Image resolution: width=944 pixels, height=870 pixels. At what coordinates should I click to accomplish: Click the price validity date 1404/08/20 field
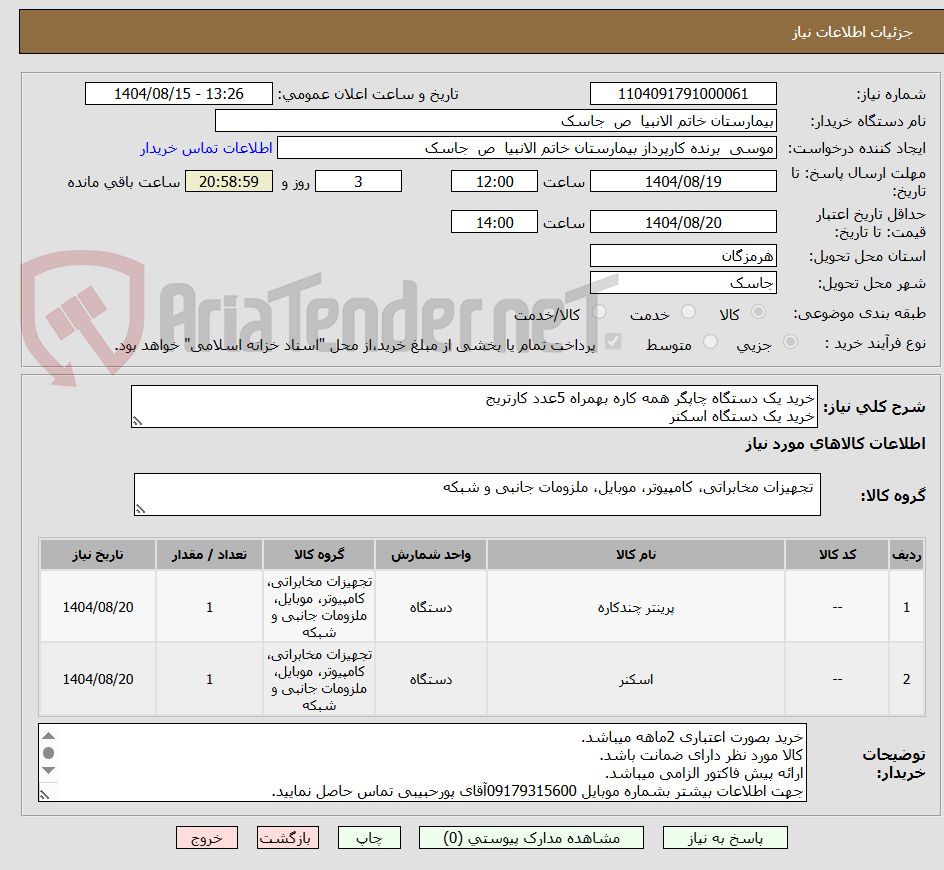pyautogui.click(x=683, y=222)
